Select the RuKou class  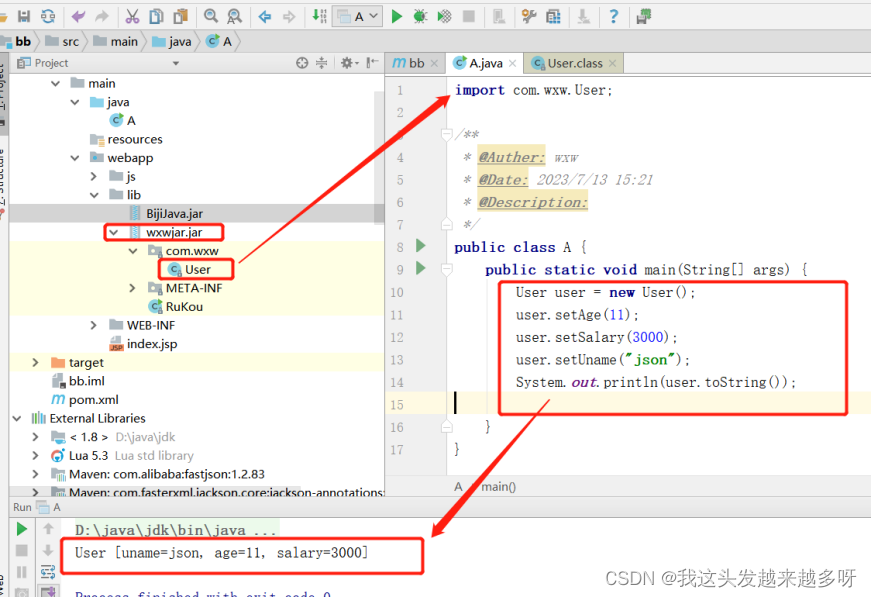point(176,307)
